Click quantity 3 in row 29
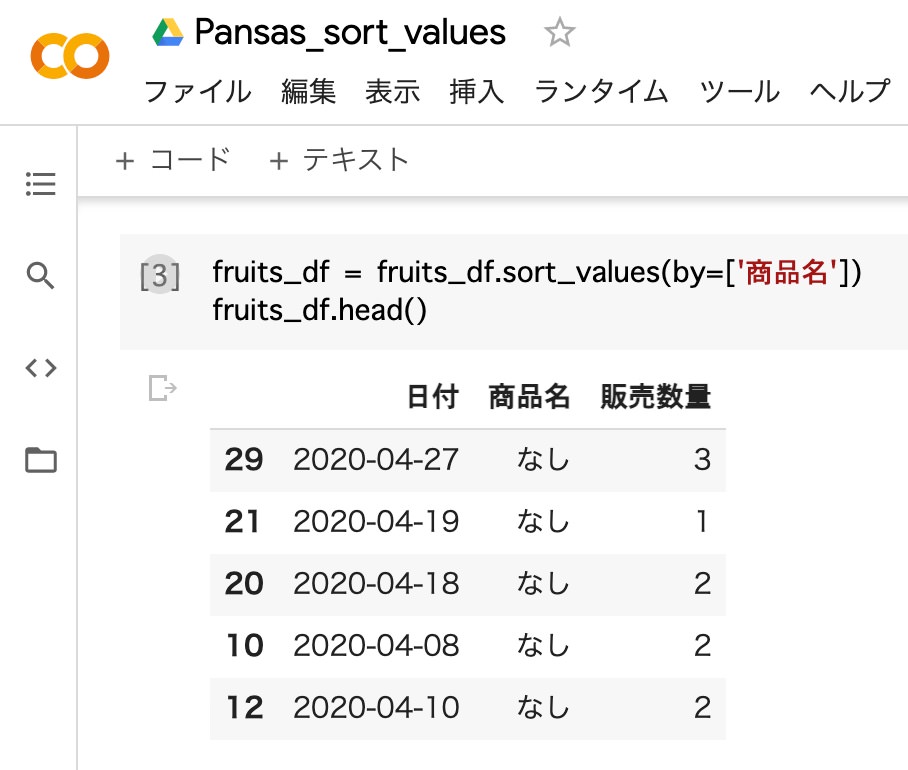Viewport: 908px width, 770px height. pyautogui.click(x=702, y=460)
